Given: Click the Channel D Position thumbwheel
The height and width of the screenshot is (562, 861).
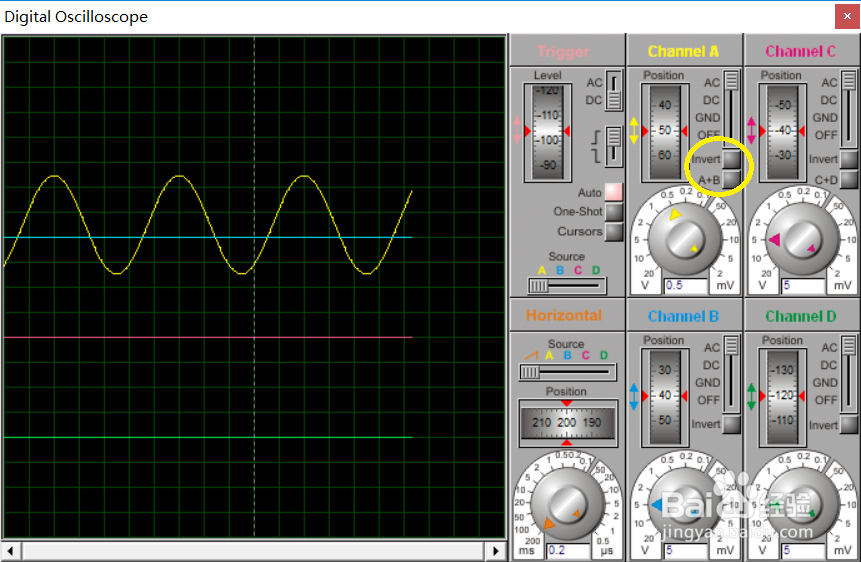Looking at the screenshot, I should (783, 397).
